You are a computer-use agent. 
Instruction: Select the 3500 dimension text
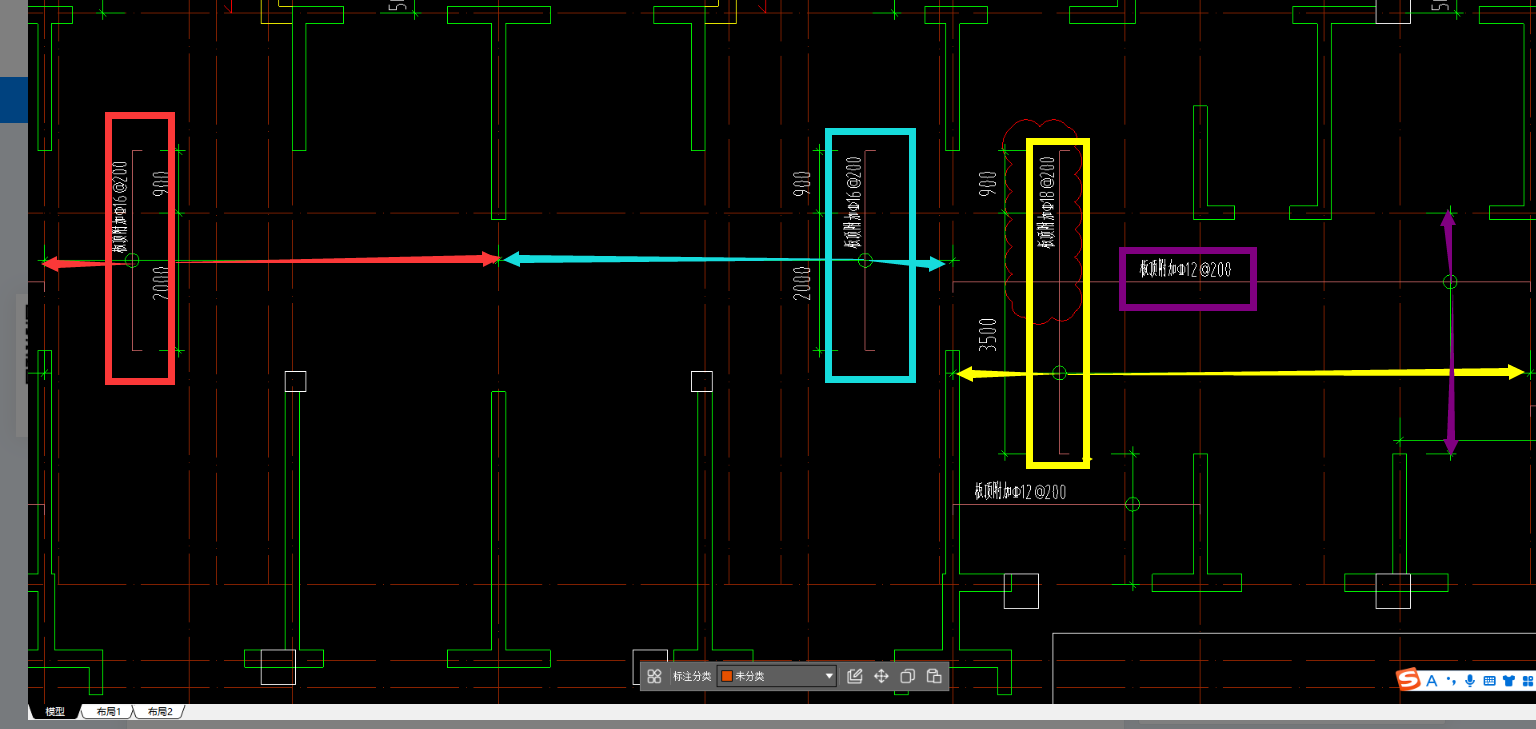988,333
